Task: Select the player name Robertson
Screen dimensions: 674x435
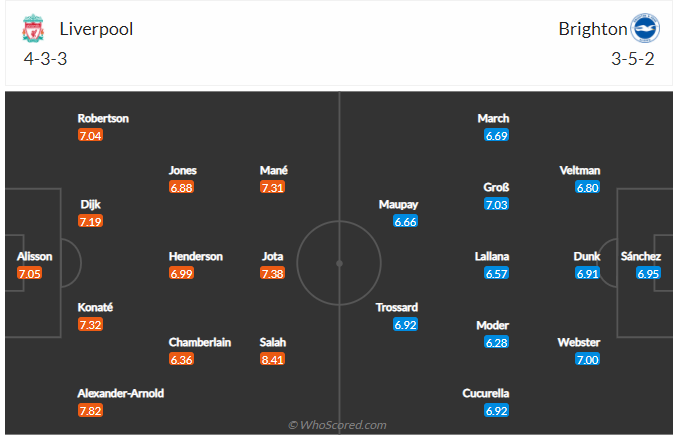Action: [x=104, y=118]
